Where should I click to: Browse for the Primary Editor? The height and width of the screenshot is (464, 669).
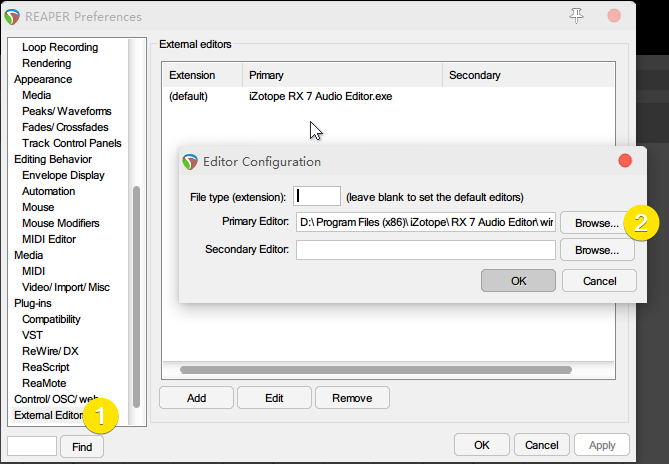coord(596,223)
